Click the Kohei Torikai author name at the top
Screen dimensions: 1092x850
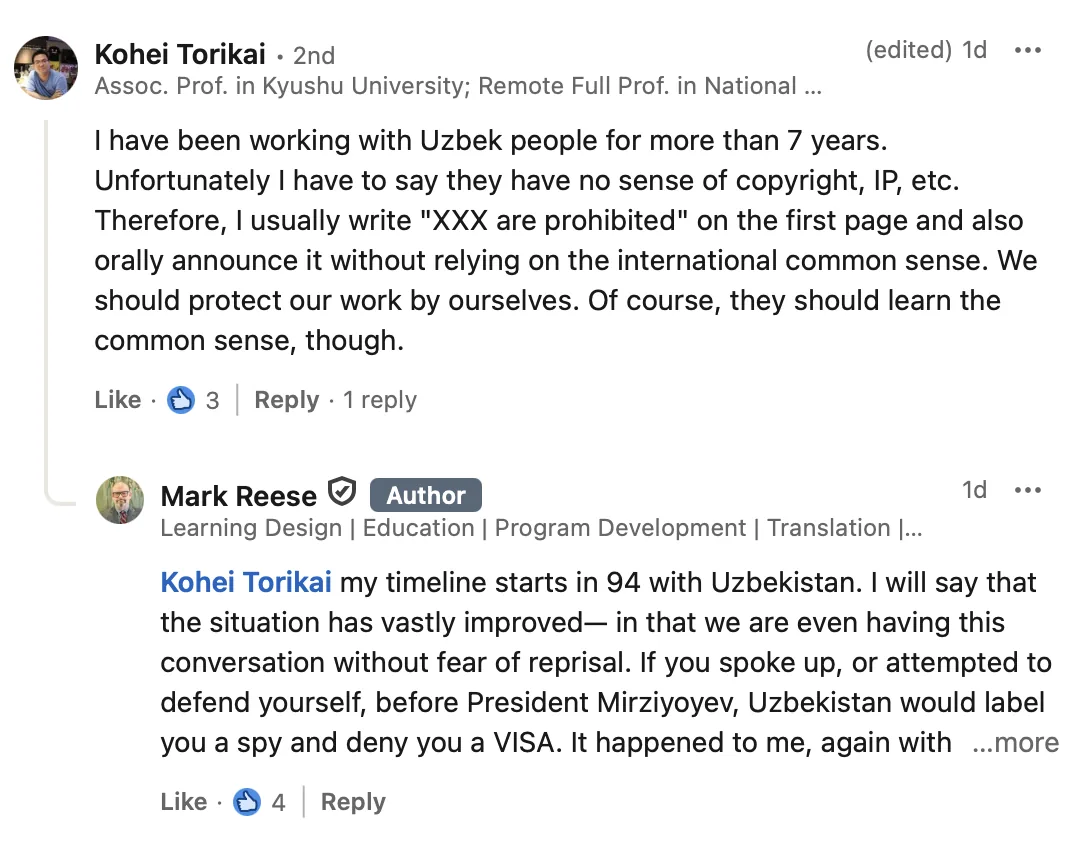180,54
